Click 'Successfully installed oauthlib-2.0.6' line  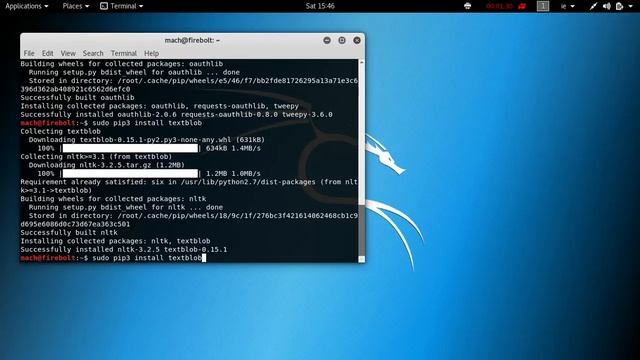pyautogui.click(x=176, y=115)
